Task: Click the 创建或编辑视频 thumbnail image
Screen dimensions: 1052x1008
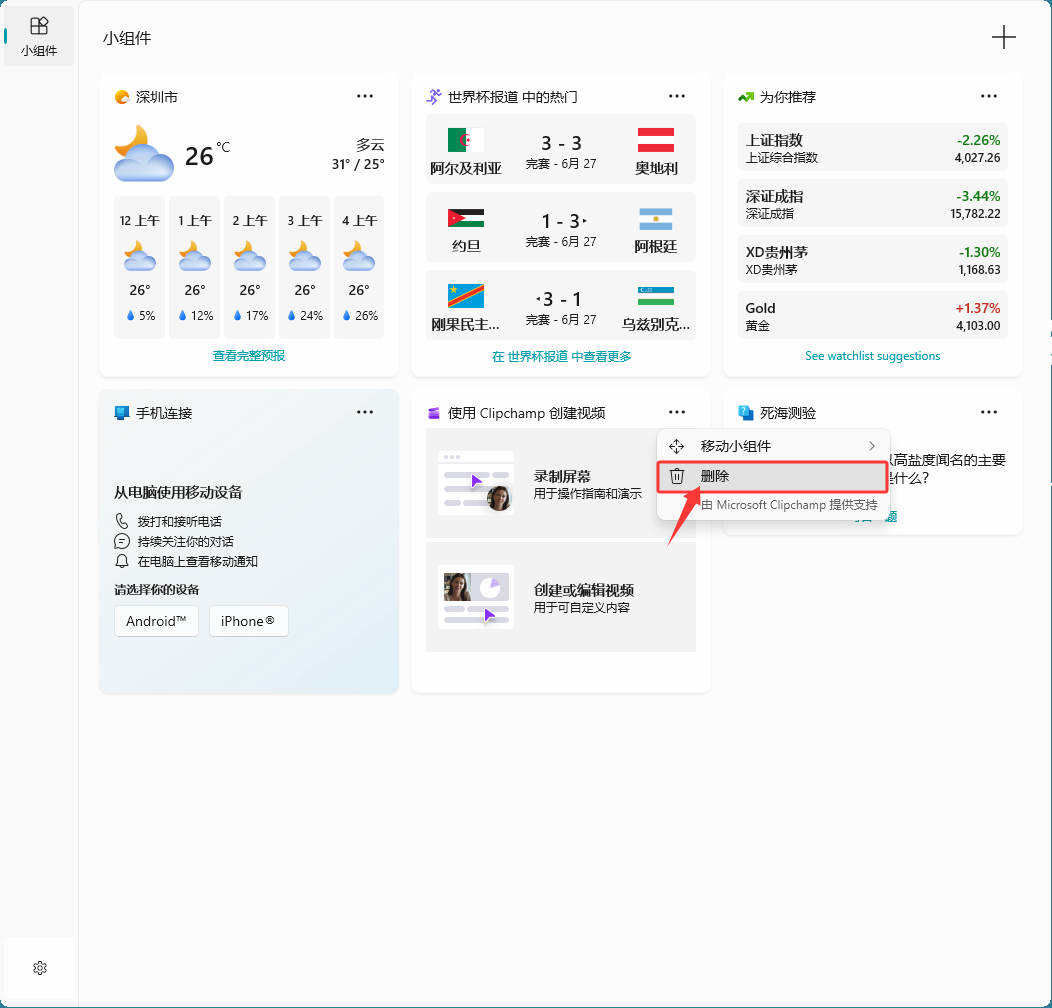Action: click(476, 597)
